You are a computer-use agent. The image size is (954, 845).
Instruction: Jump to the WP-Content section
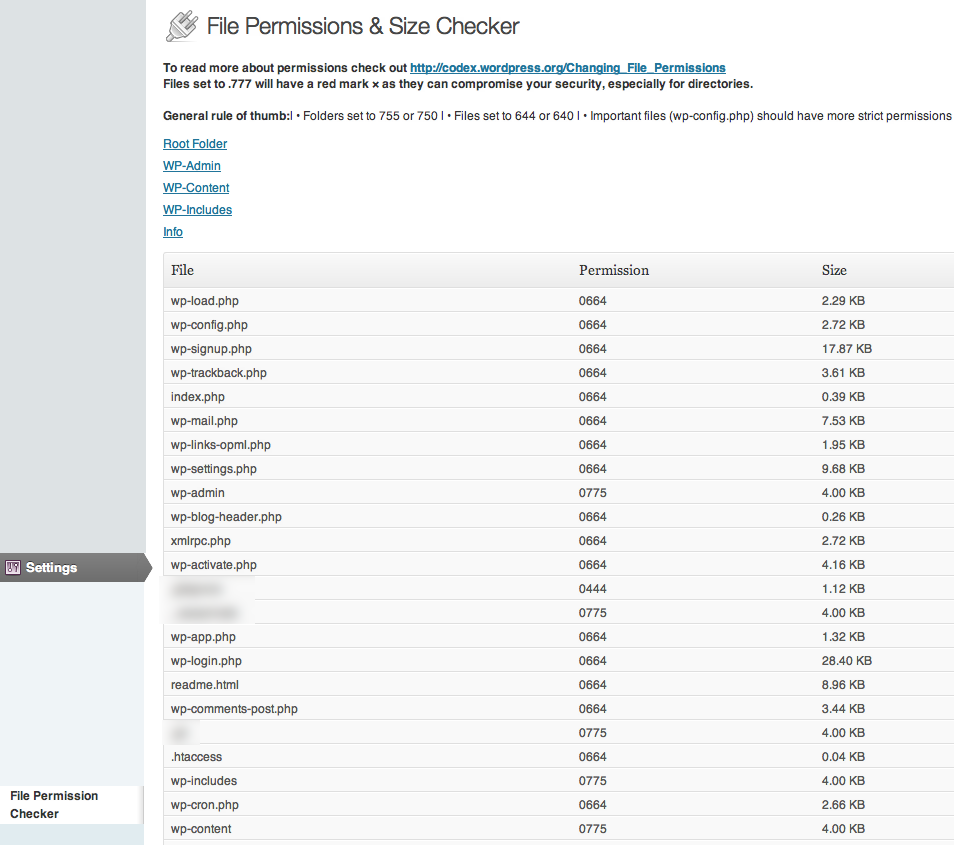click(x=196, y=187)
